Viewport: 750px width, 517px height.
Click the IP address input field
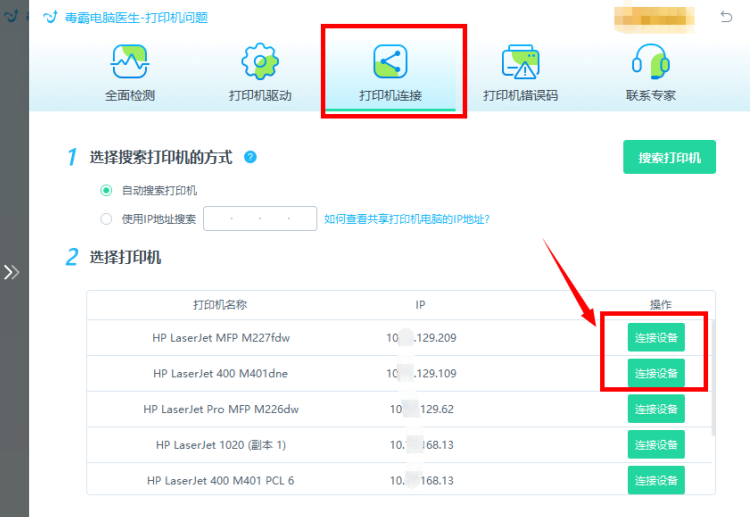click(260, 219)
